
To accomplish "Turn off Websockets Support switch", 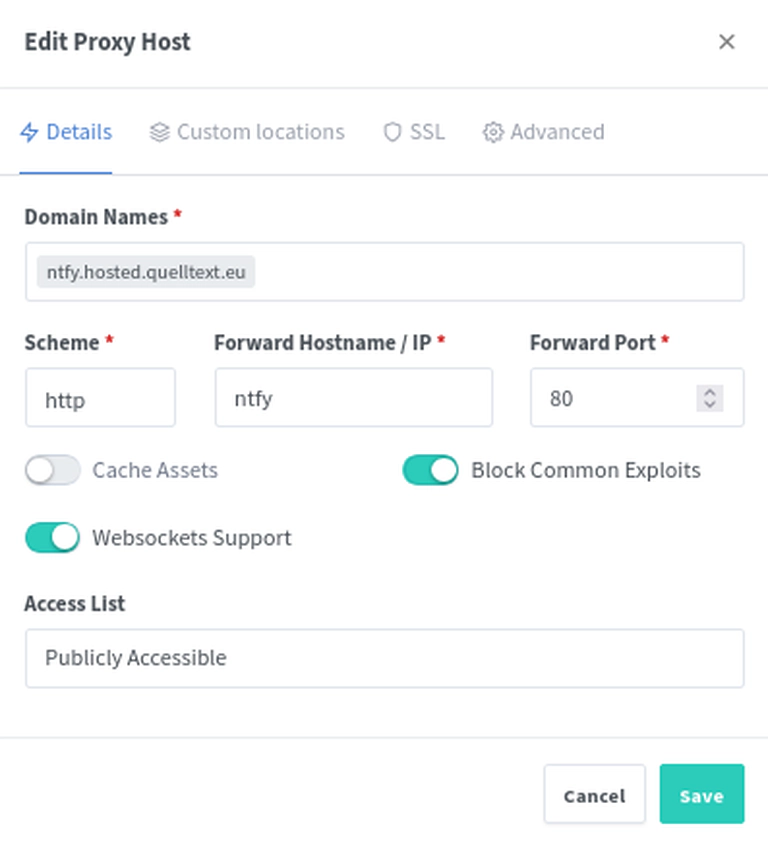I will (x=52, y=537).
